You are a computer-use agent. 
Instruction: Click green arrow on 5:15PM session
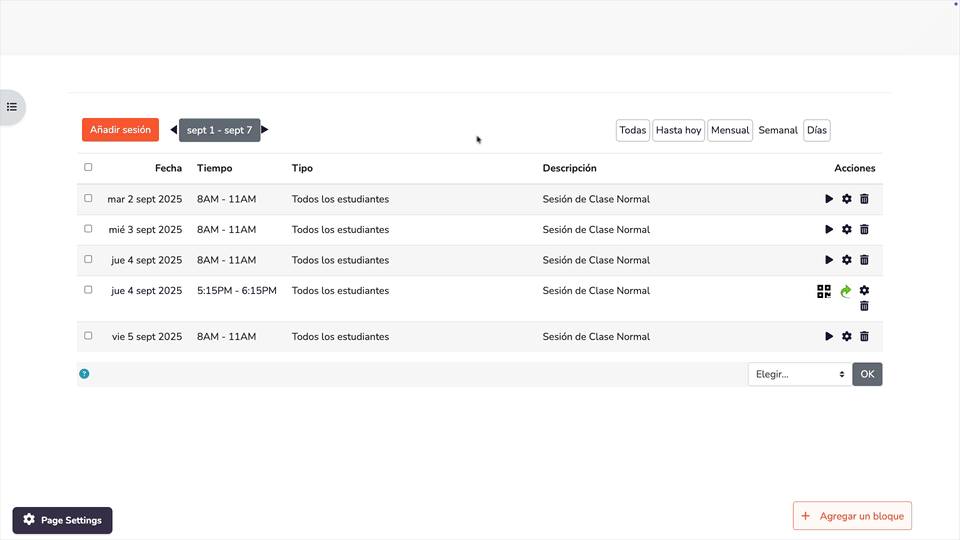[846, 291]
